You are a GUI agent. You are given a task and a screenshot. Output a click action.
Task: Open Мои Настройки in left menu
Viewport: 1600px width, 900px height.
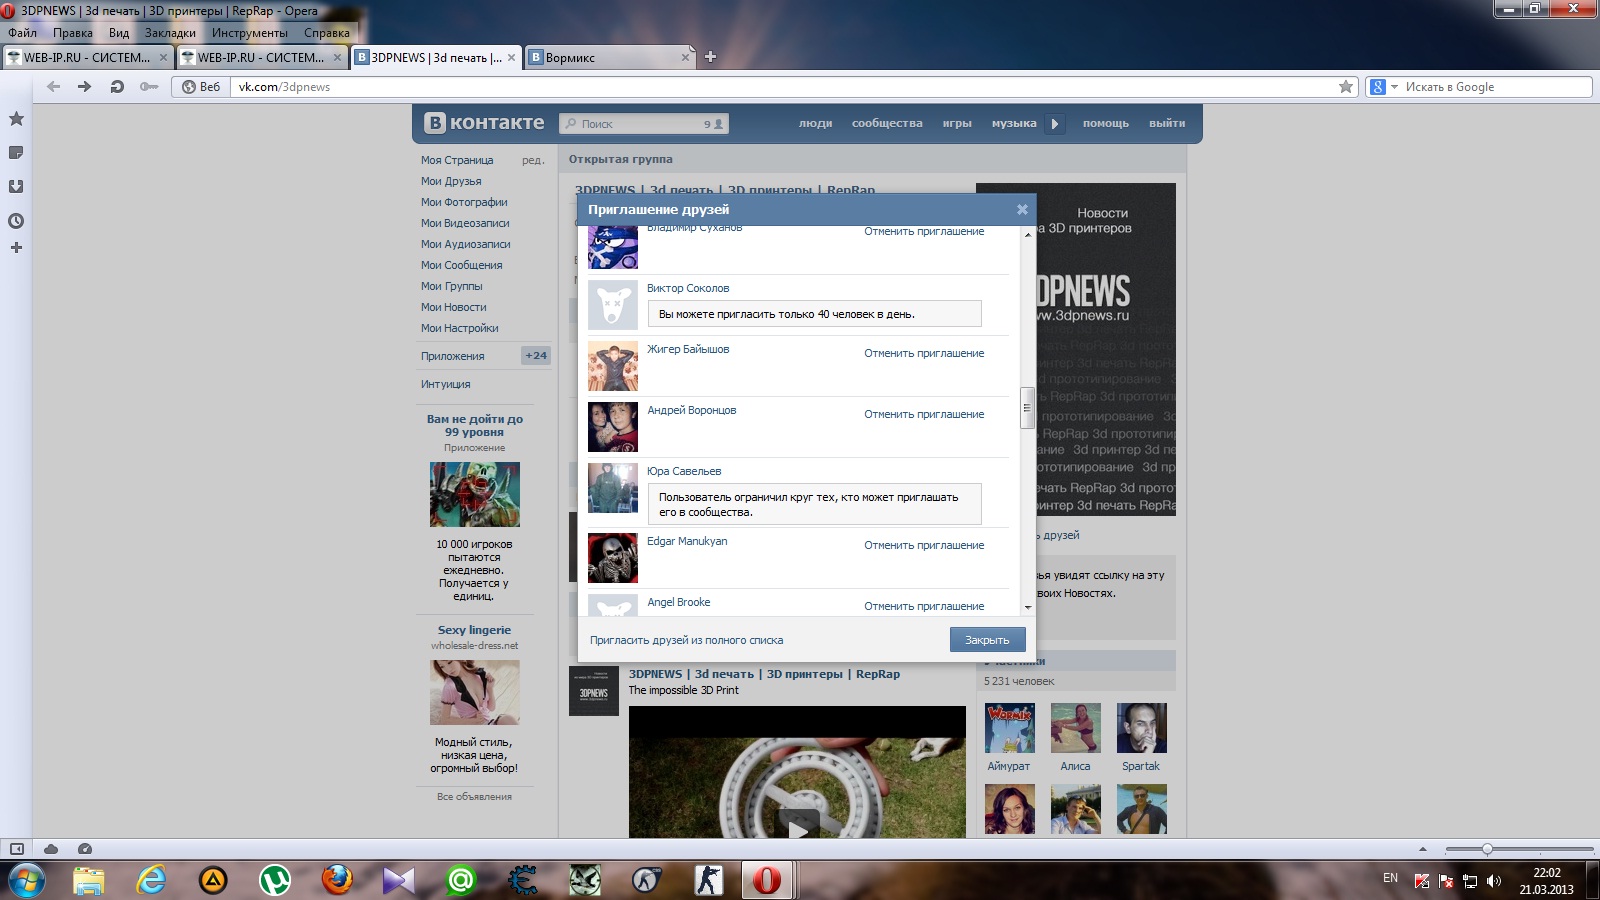point(460,328)
